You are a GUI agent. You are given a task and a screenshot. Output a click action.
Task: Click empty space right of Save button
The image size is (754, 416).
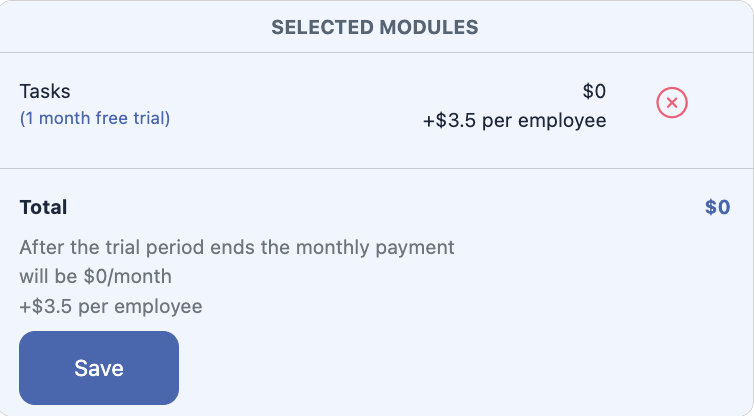point(450,368)
